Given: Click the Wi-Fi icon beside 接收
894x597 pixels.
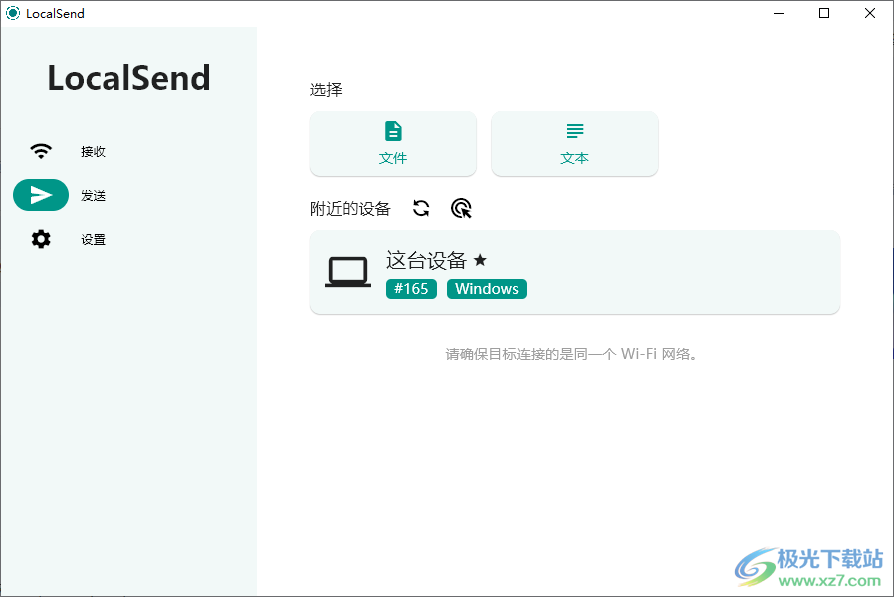Looking at the screenshot, I should pos(40,151).
